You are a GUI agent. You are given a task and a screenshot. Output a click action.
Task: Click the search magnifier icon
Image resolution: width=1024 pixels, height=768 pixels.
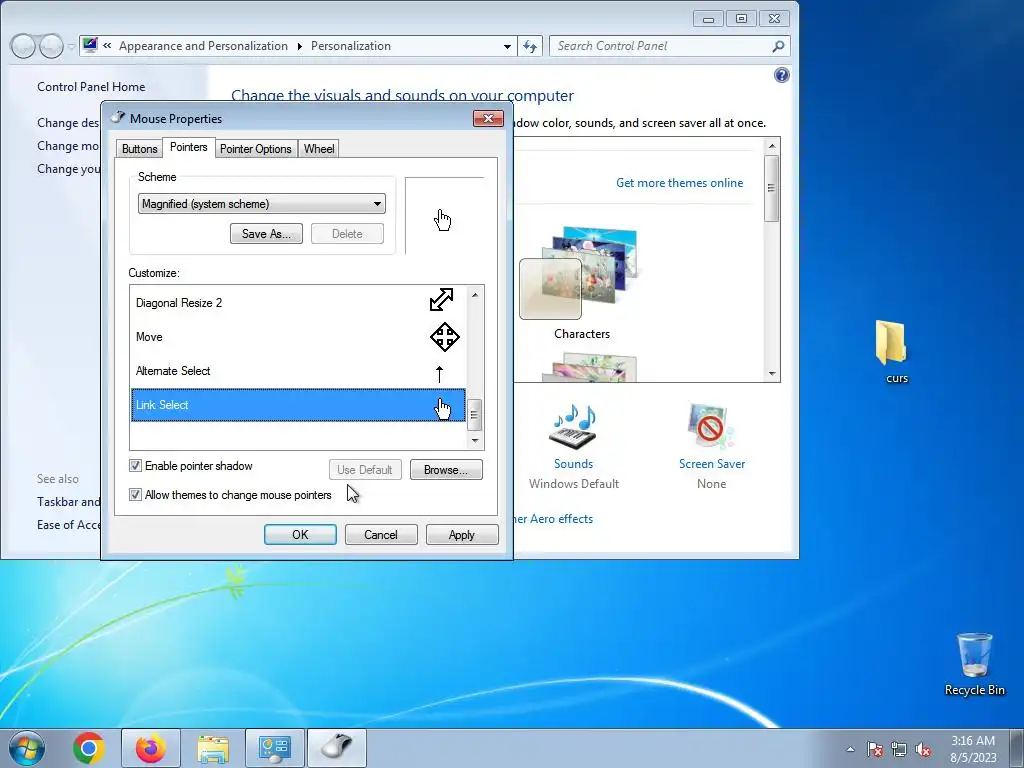pos(778,46)
